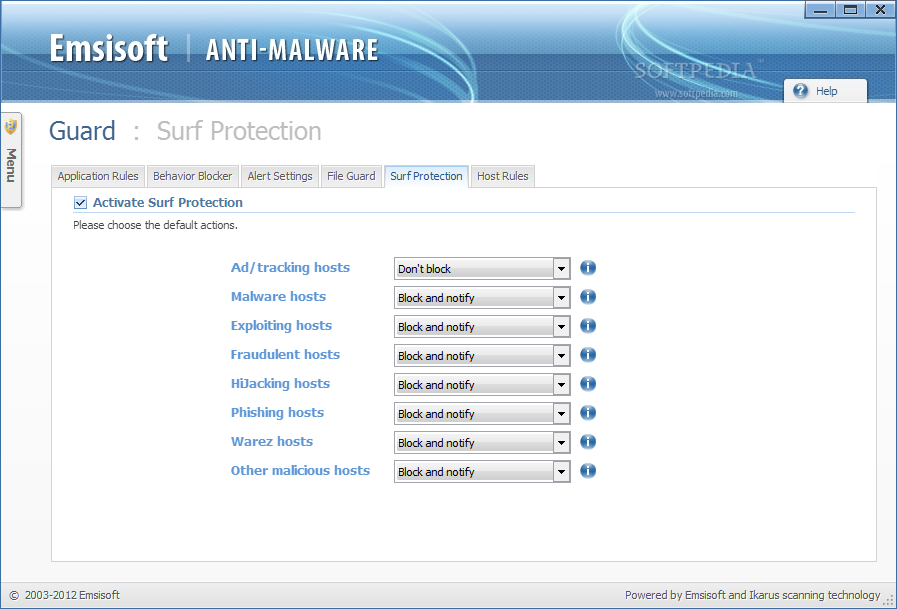The height and width of the screenshot is (609, 897).
Task: Select the Surf Protection tab
Action: (x=426, y=176)
